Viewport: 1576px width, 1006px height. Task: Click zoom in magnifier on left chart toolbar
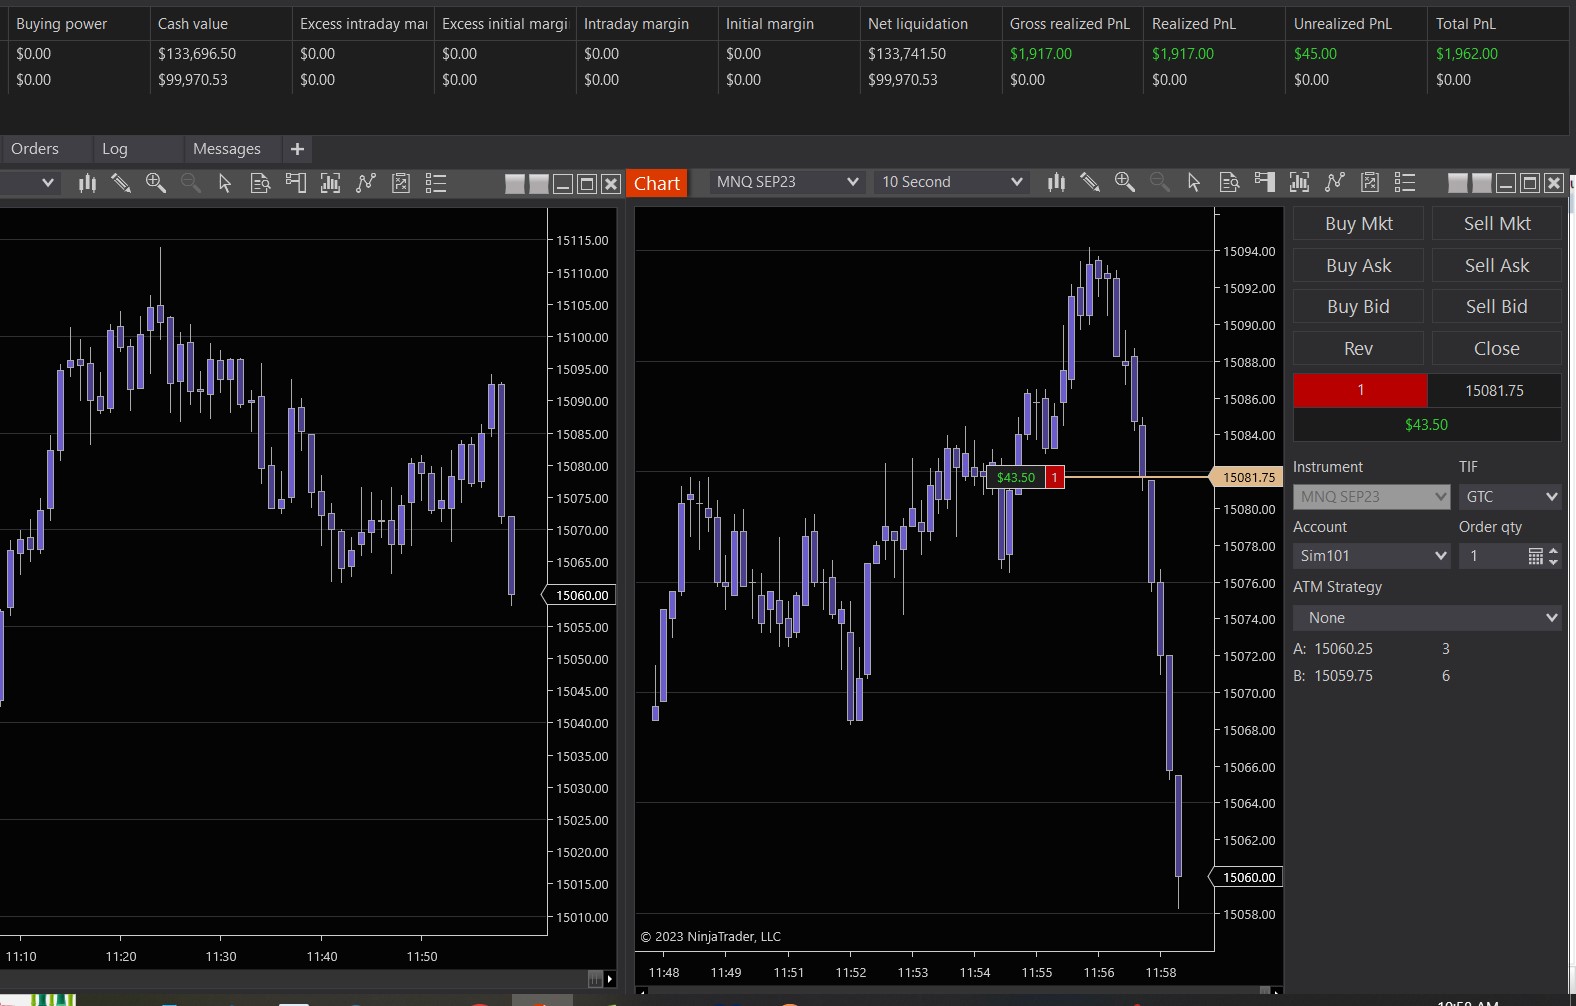pos(156,183)
